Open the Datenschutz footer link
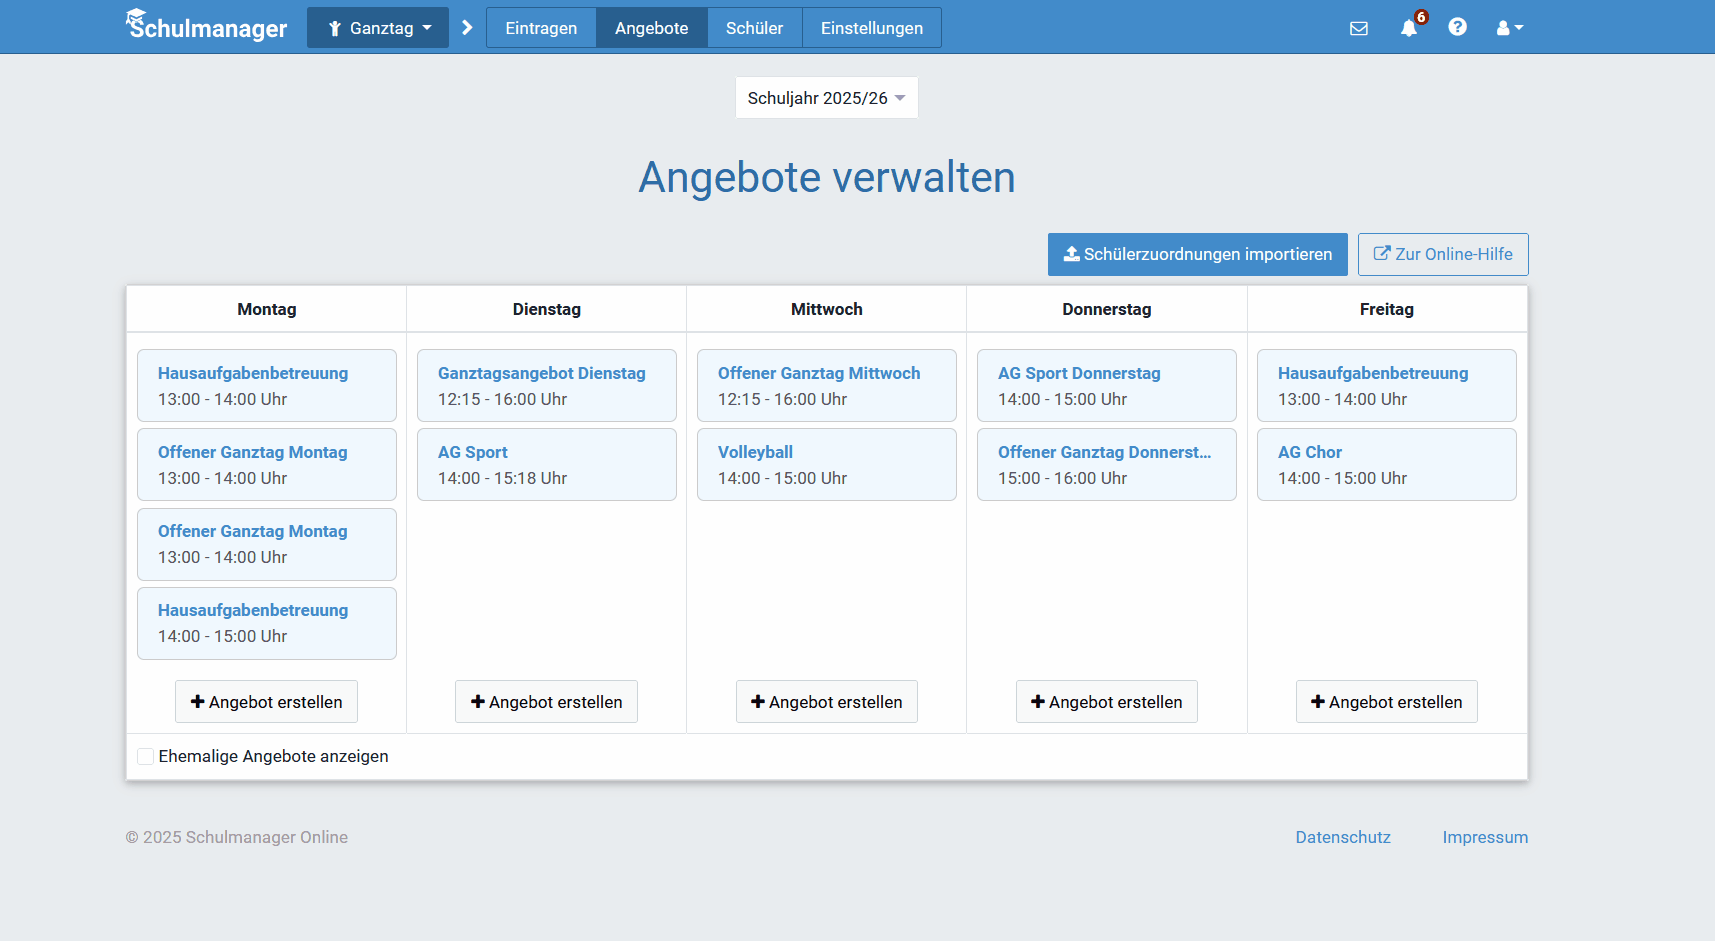 pyautogui.click(x=1342, y=837)
